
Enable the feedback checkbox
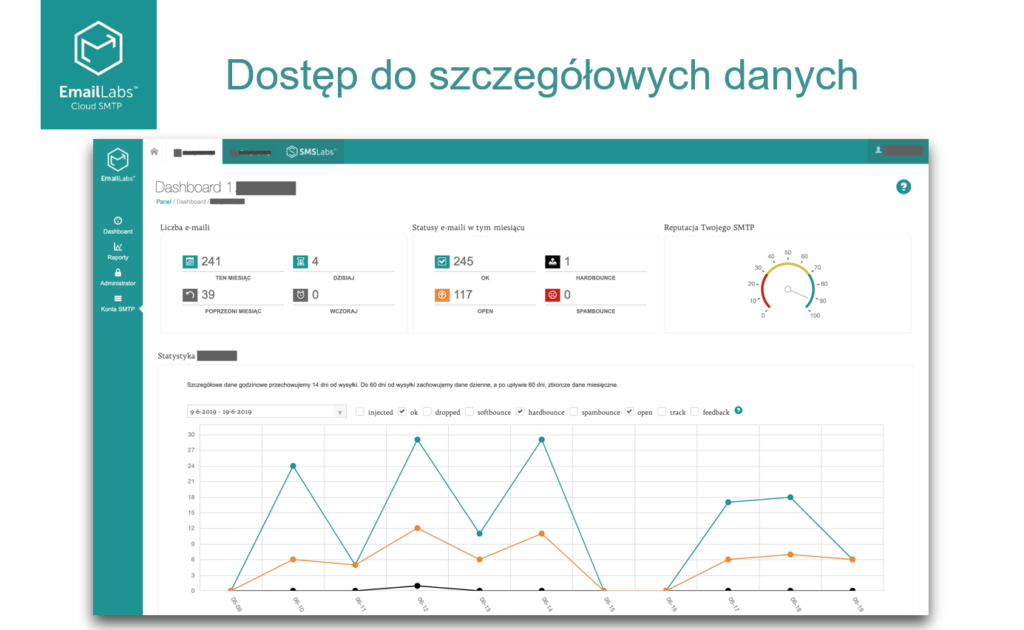696,412
